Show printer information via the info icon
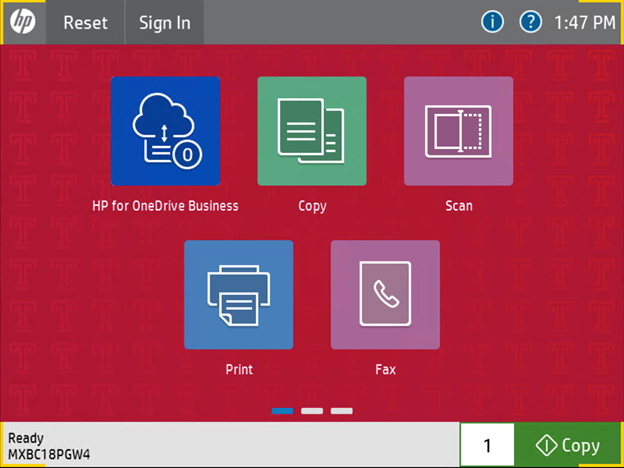The width and height of the screenshot is (624, 468). 492,22
